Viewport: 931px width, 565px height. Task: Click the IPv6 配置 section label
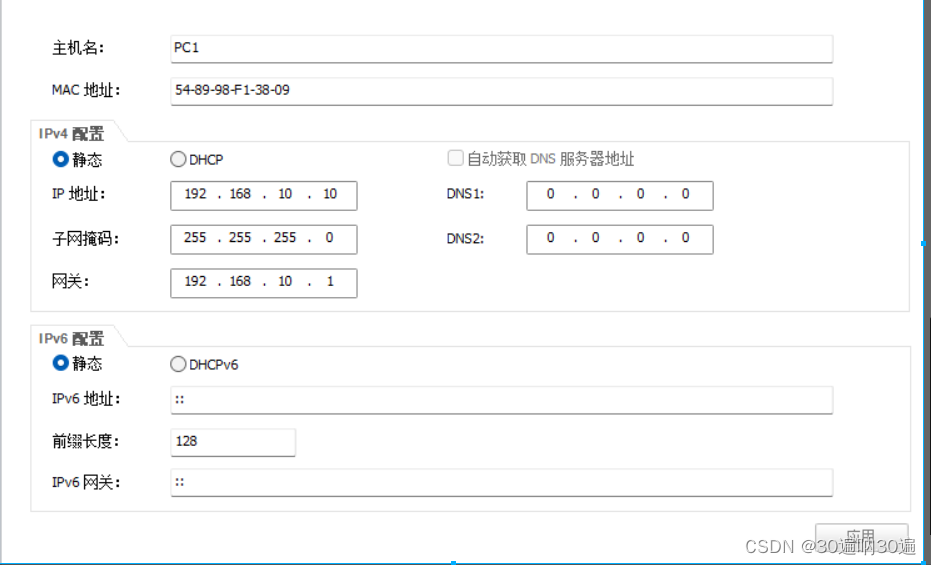(x=71, y=338)
